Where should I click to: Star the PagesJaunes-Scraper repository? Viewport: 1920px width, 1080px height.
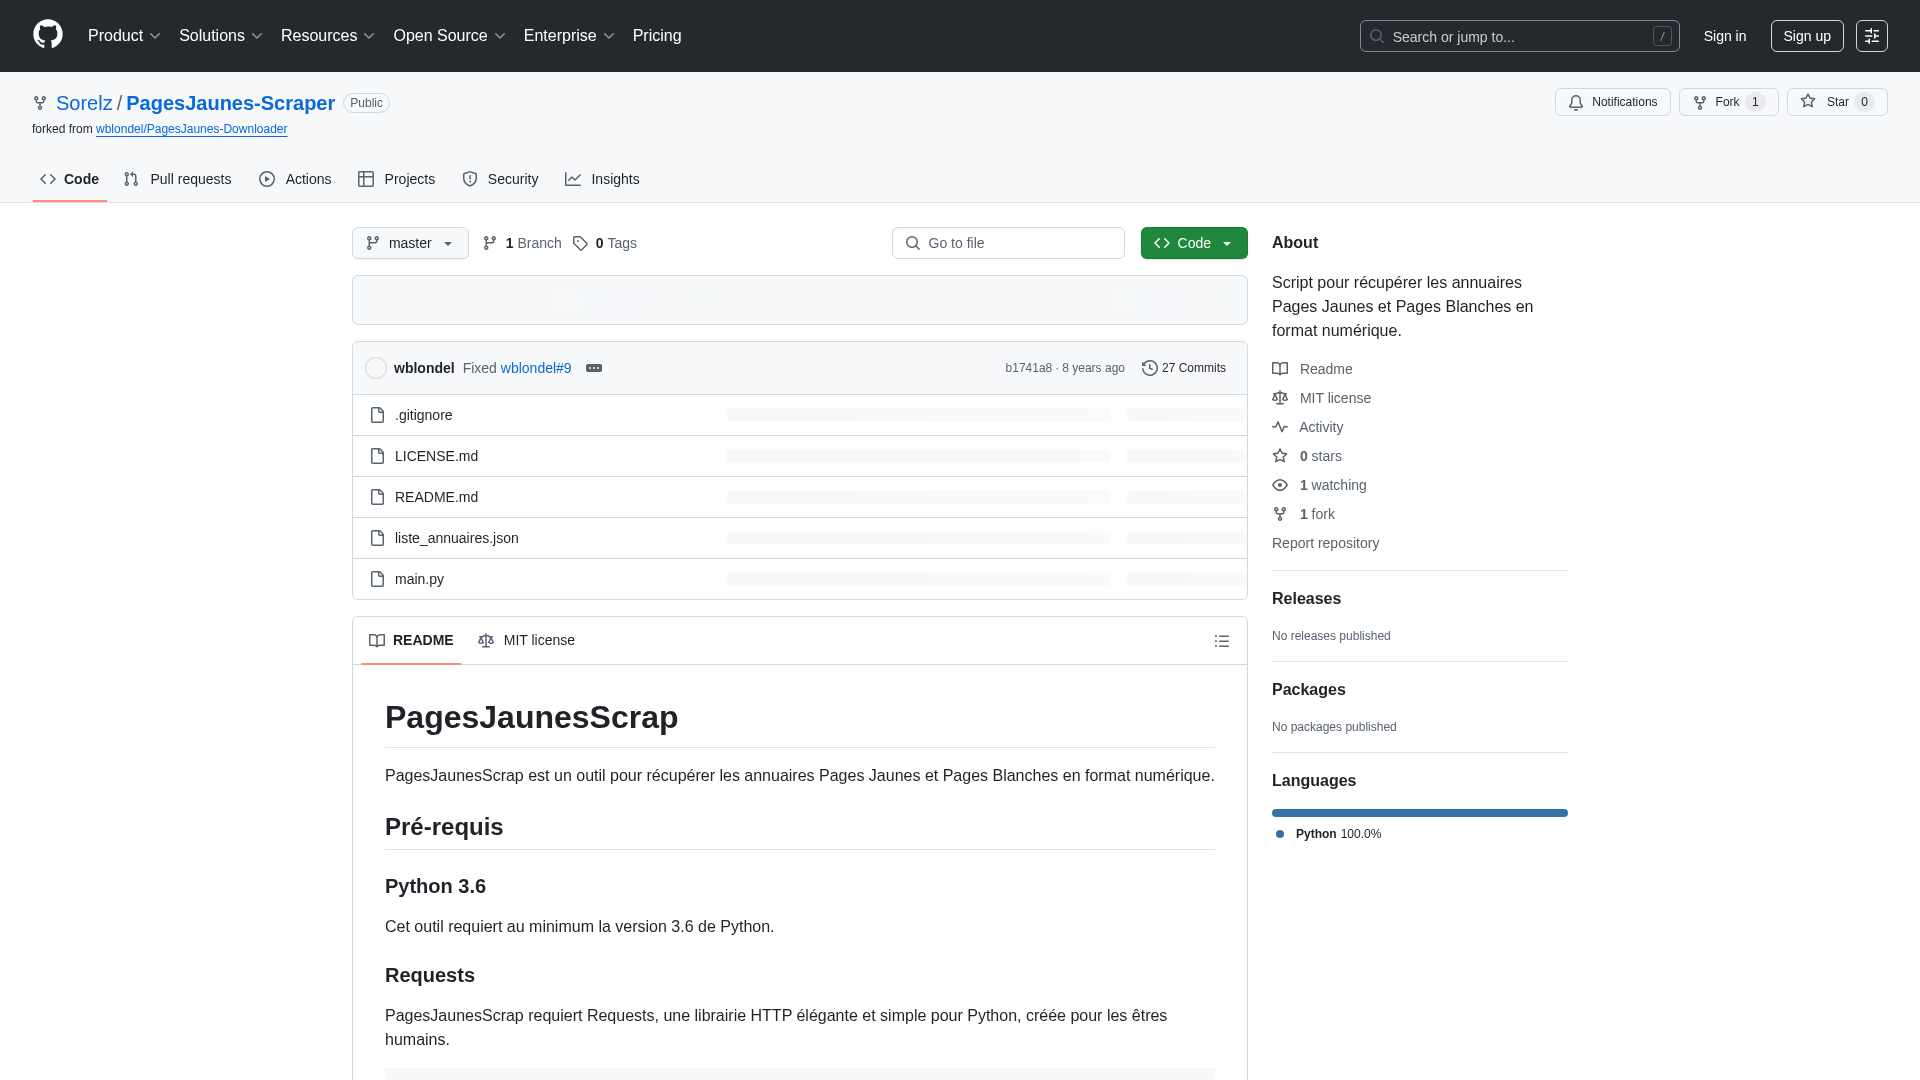pos(1837,102)
